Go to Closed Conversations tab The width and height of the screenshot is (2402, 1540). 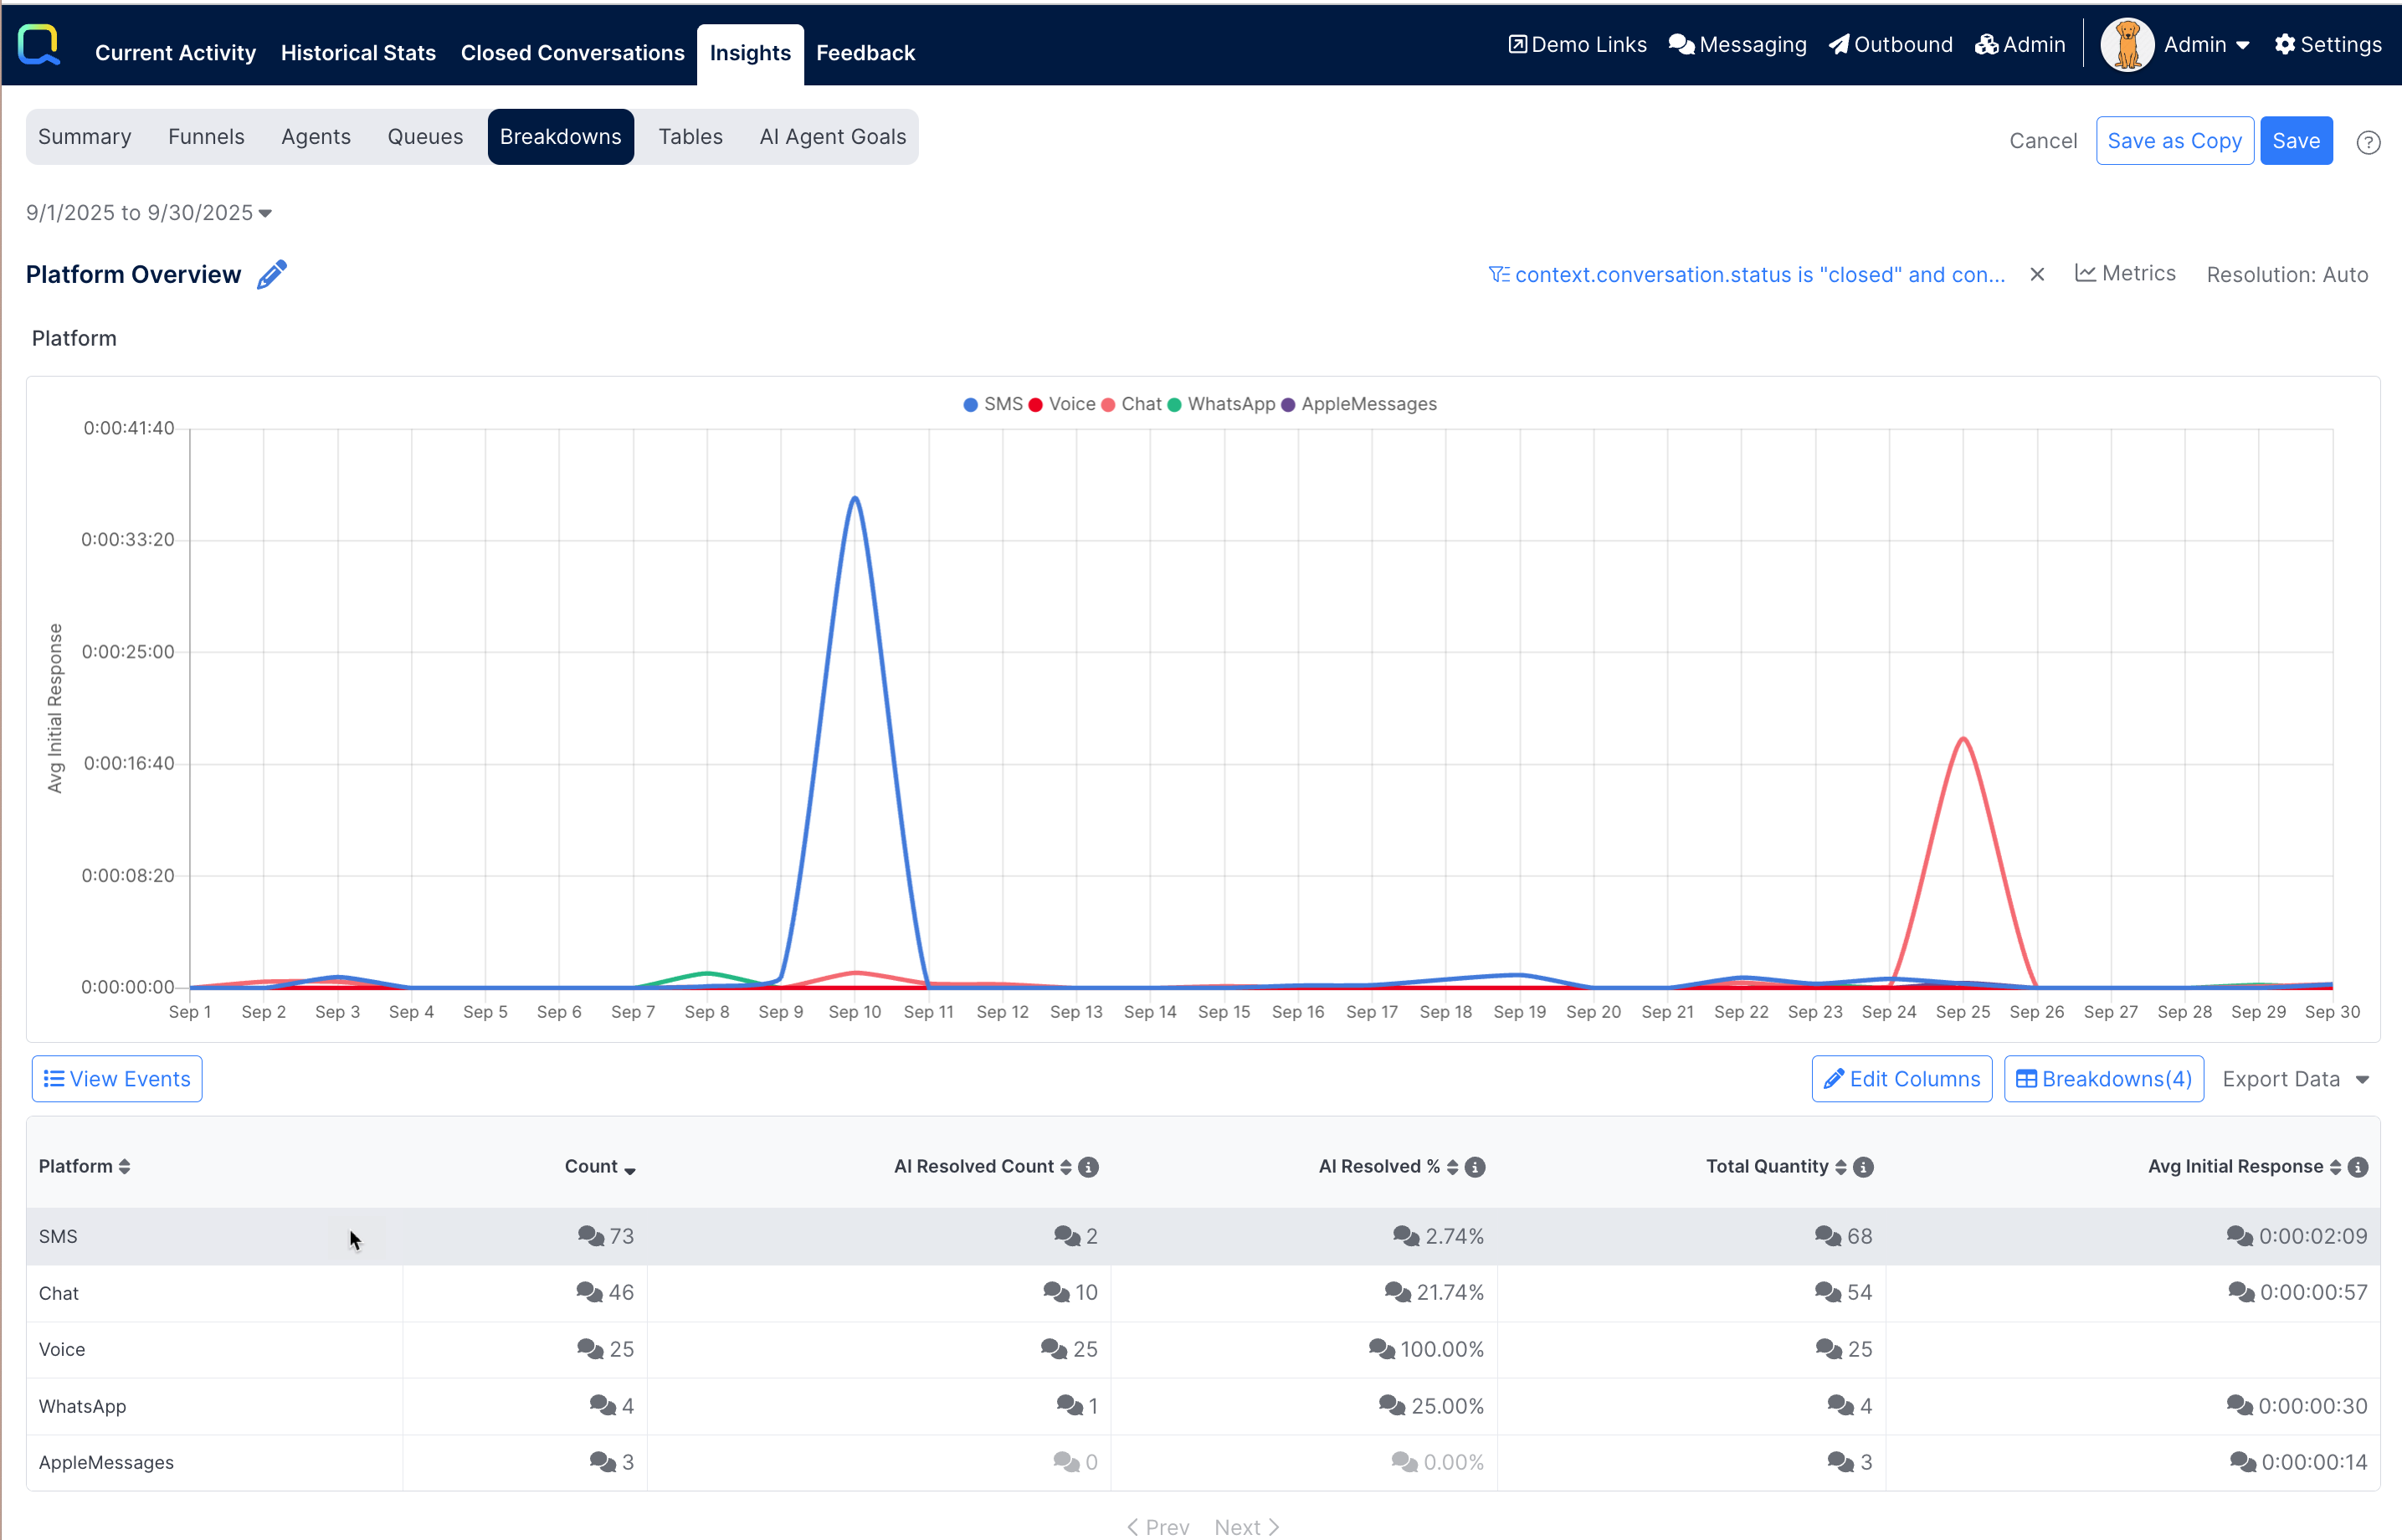coord(572,53)
